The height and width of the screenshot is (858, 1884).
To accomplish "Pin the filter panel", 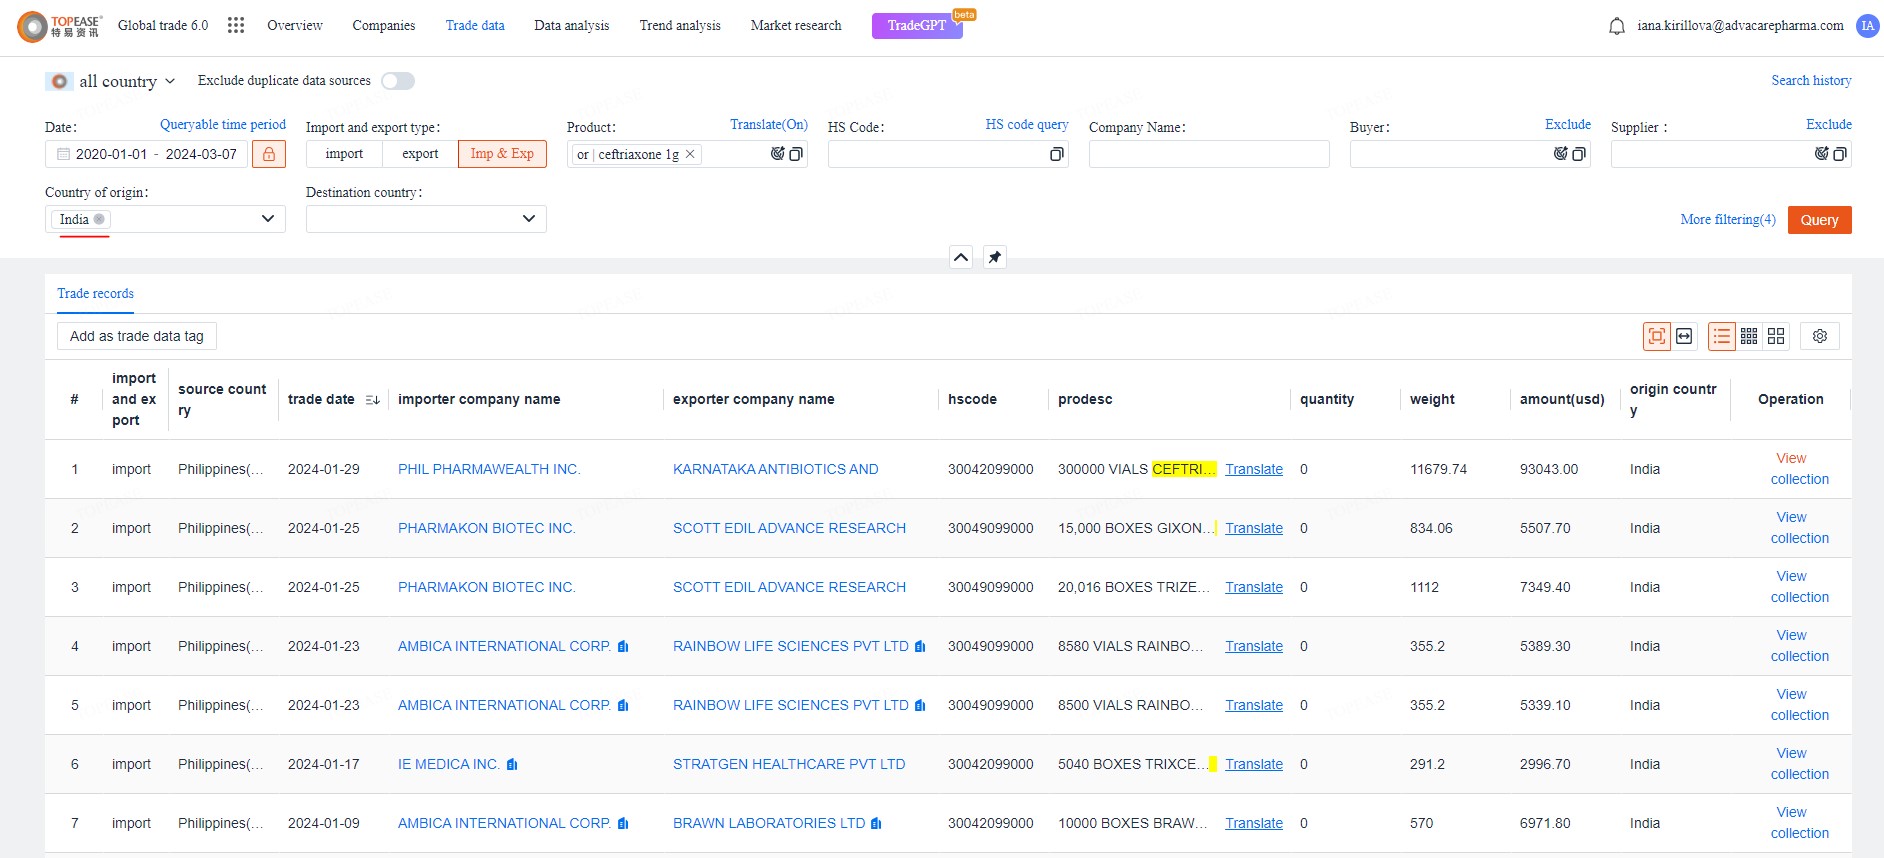I will point(995,257).
